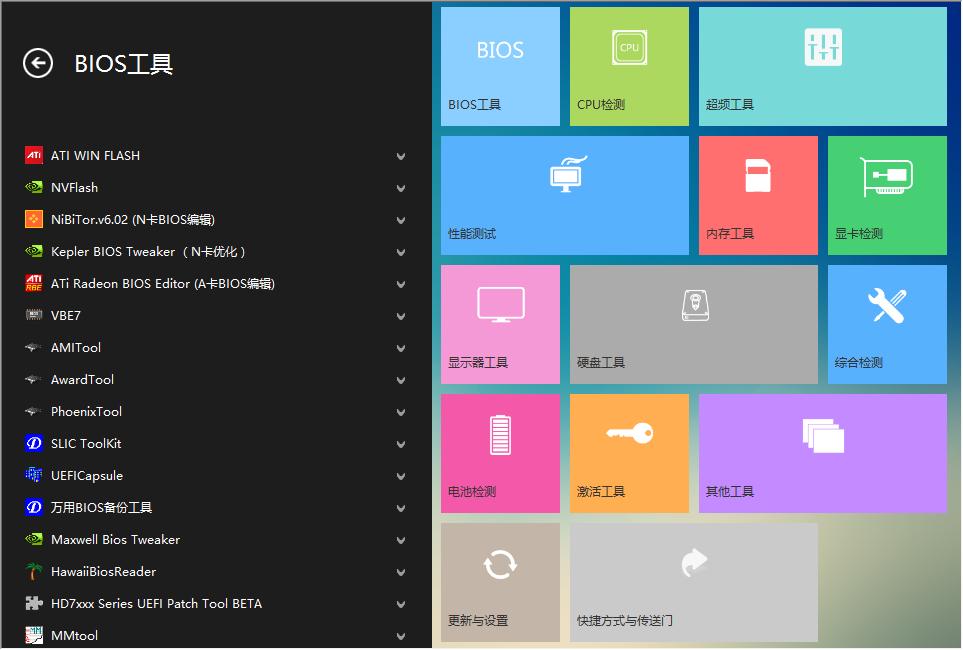Open the 性能测试 benchmark tile
Image resolution: width=963 pixels, height=650 pixels.
[564, 195]
